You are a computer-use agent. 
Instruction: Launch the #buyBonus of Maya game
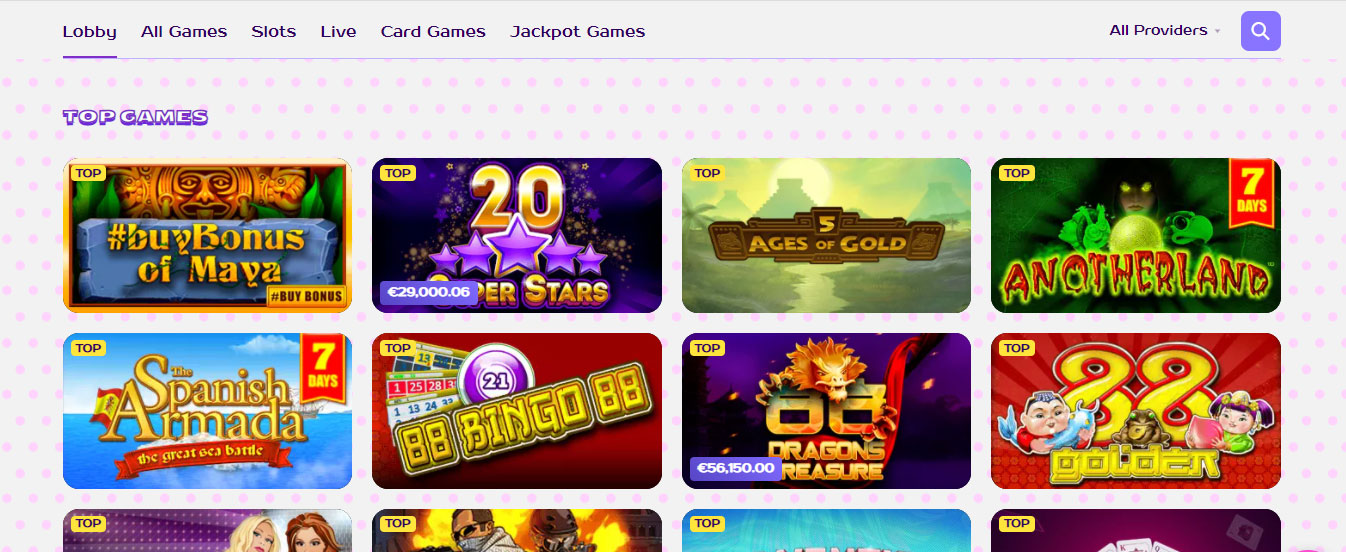pyautogui.click(x=207, y=235)
